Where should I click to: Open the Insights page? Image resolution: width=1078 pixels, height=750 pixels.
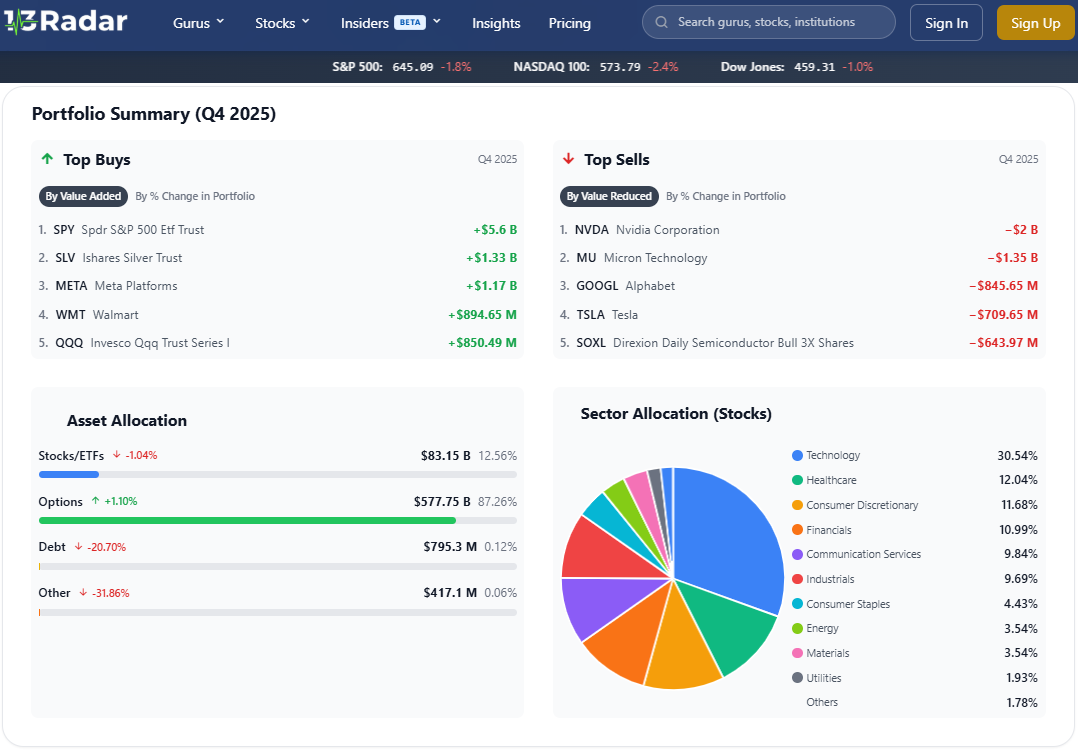(496, 23)
